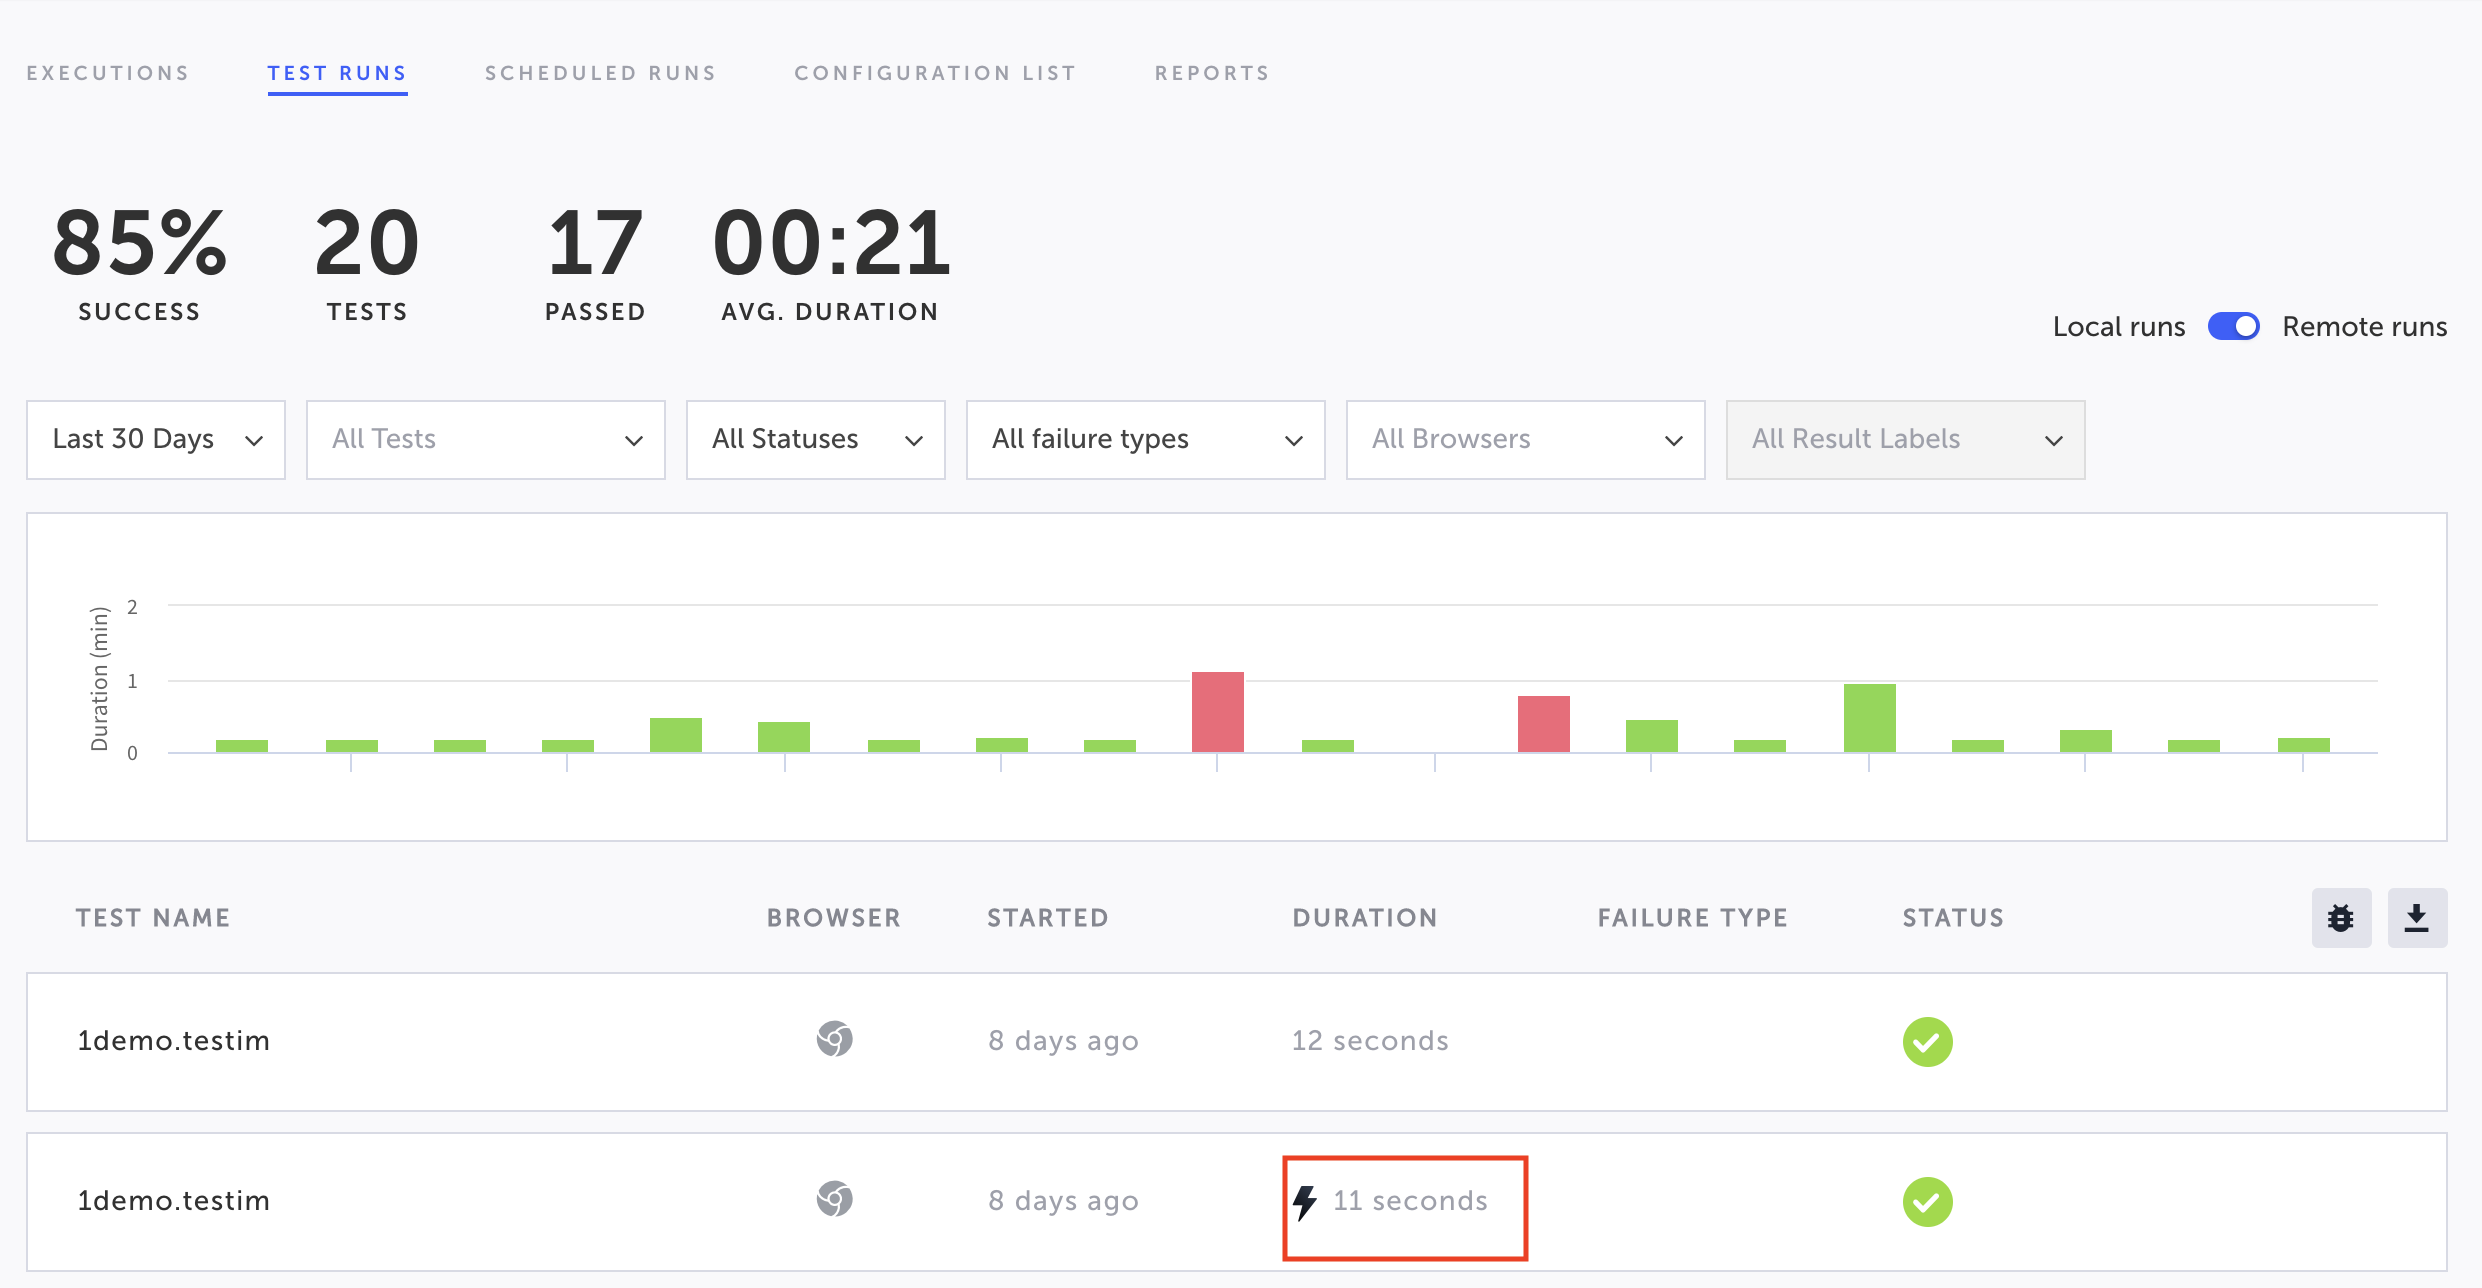Expand the All failure types dropdown
This screenshot has height=1288, width=2482.
coord(1145,440)
